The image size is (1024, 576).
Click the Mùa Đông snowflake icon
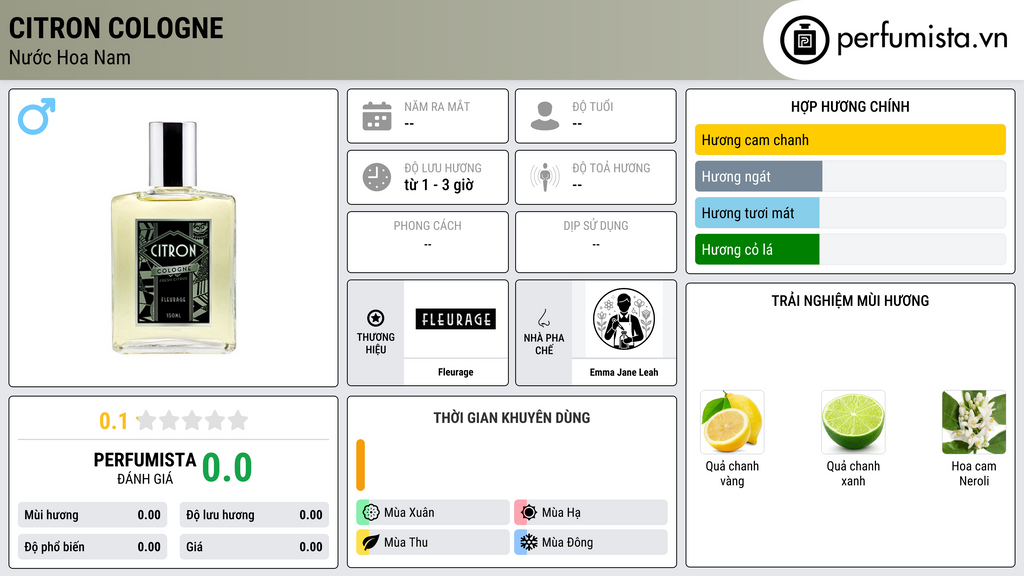[529, 542]
